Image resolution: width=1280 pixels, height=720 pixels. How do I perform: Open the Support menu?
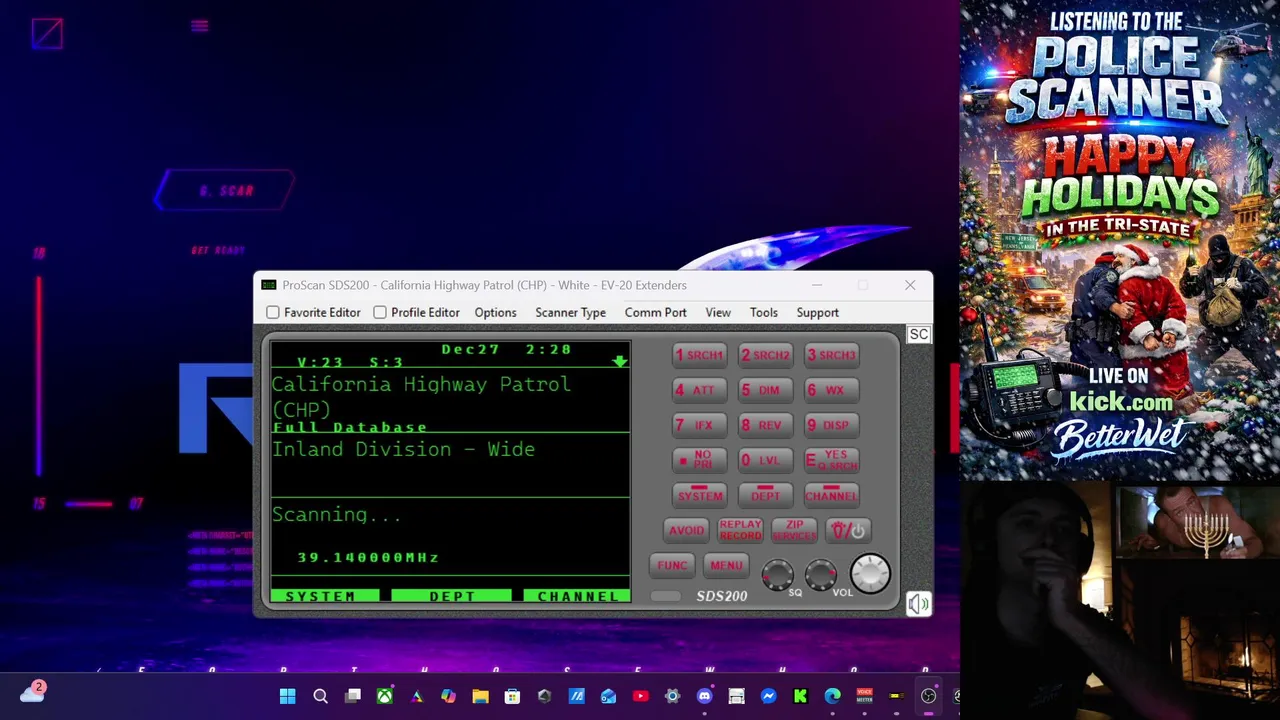tap(817, 313)
